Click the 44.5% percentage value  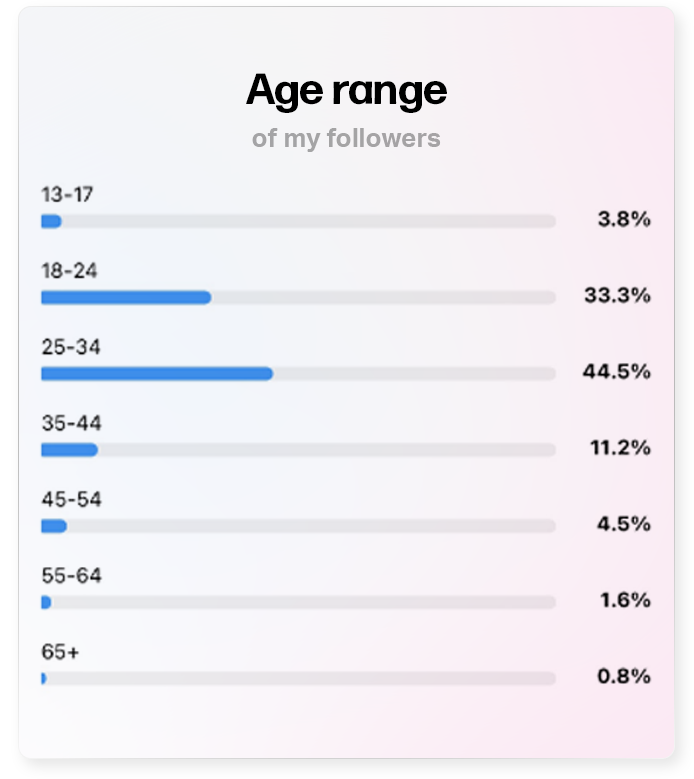coord(617,371)
